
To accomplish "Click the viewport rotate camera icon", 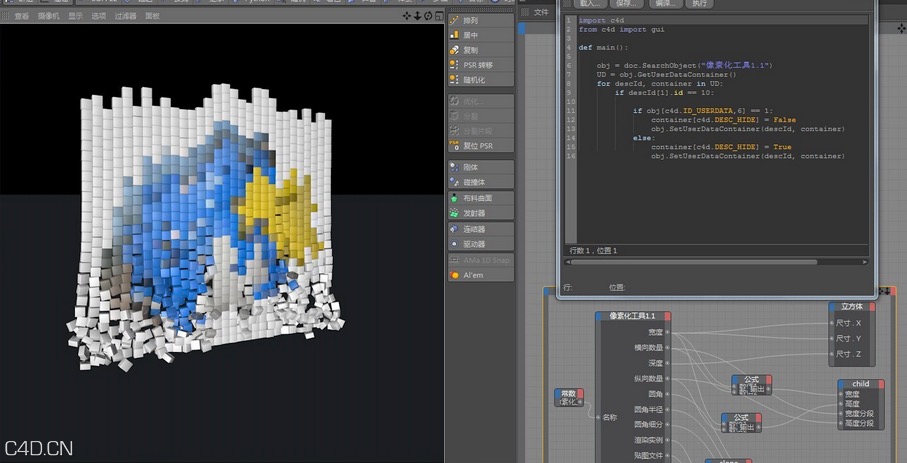I will click(428, 16).
